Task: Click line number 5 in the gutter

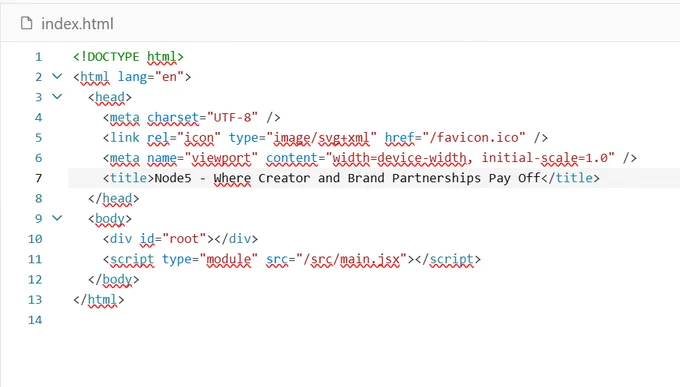Action: 39,138
